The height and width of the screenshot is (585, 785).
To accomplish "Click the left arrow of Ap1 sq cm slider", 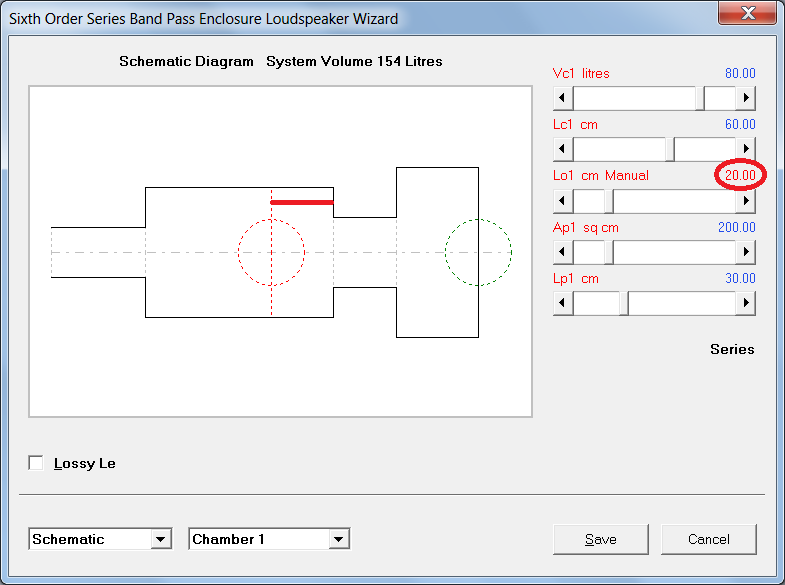I will 563,252.
